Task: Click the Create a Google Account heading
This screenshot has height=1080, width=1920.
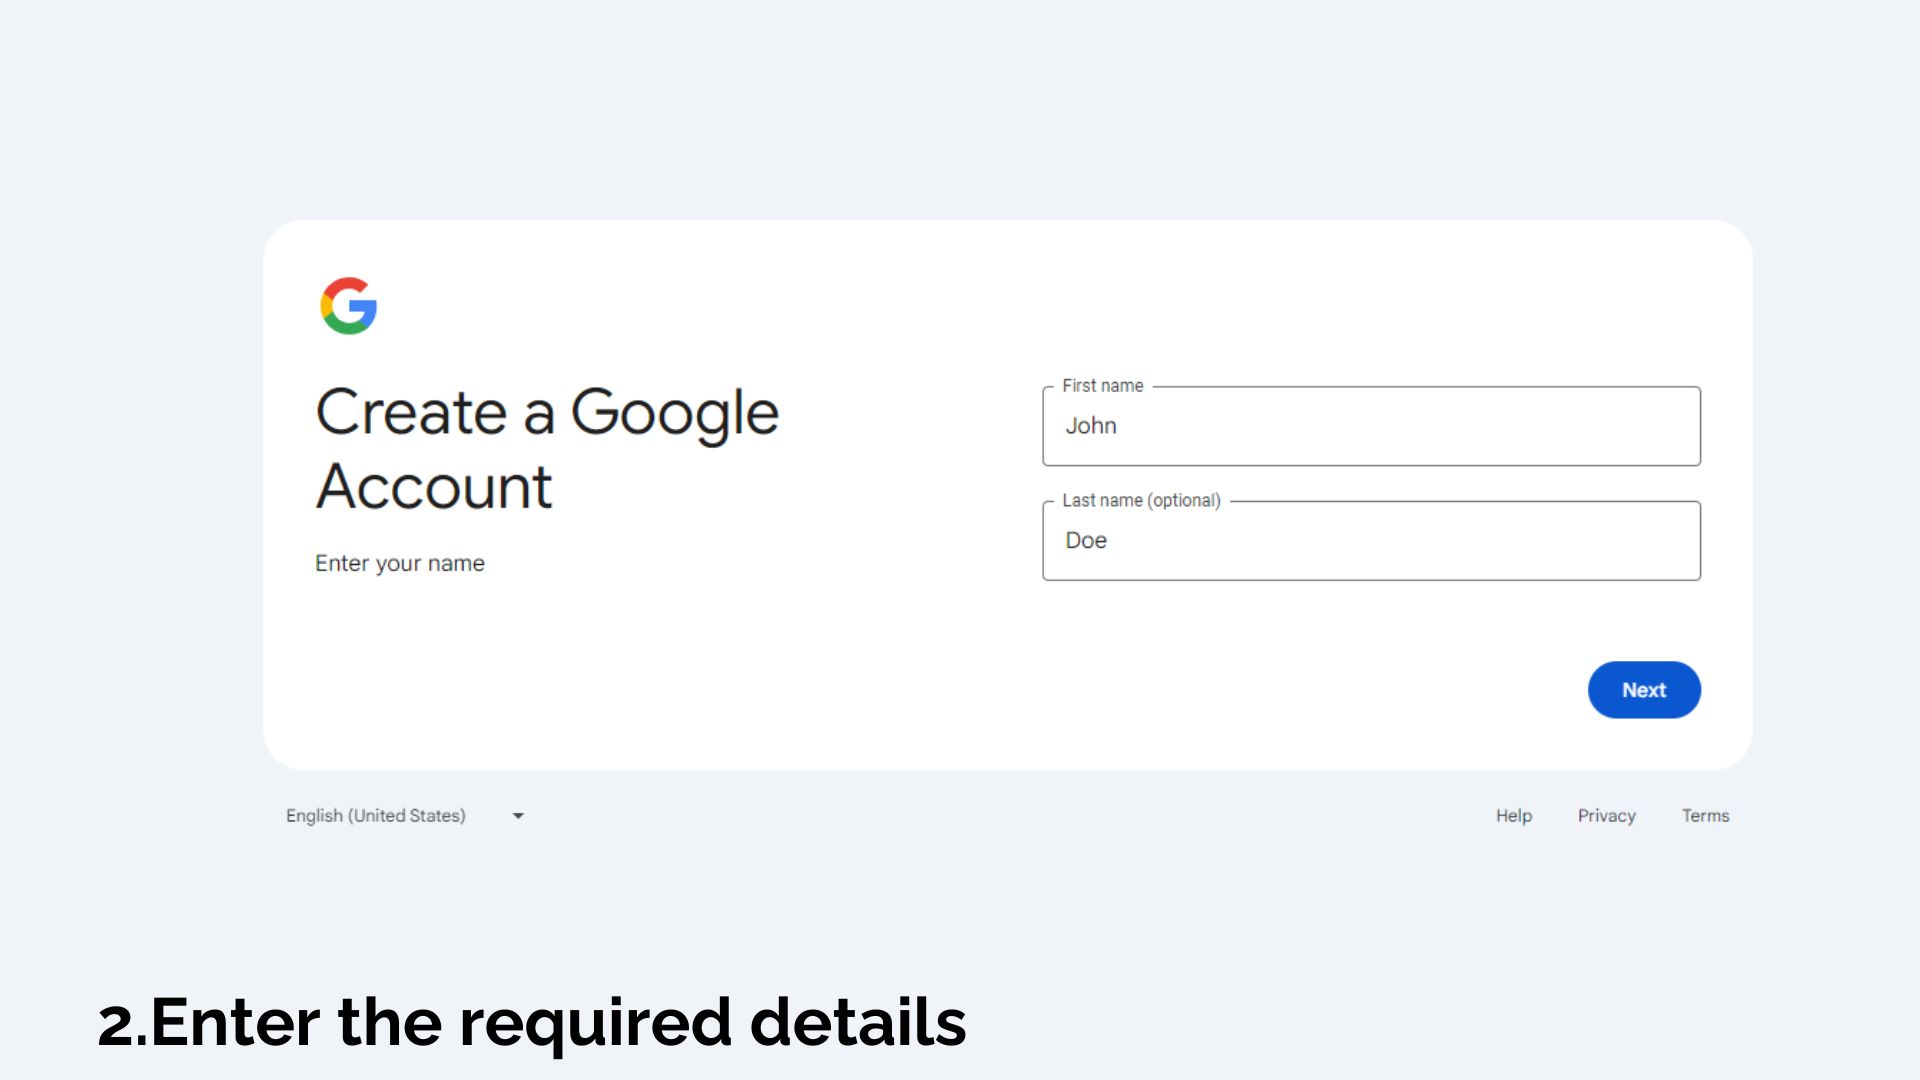Action: coord(547,449)
